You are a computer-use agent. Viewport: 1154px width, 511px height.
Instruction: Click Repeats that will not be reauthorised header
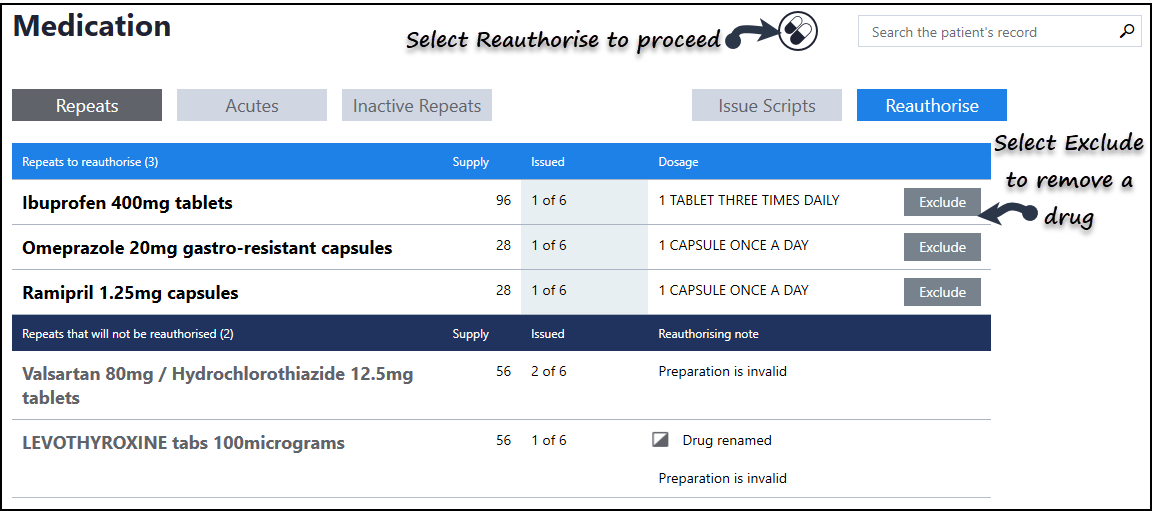click(127, 334)
